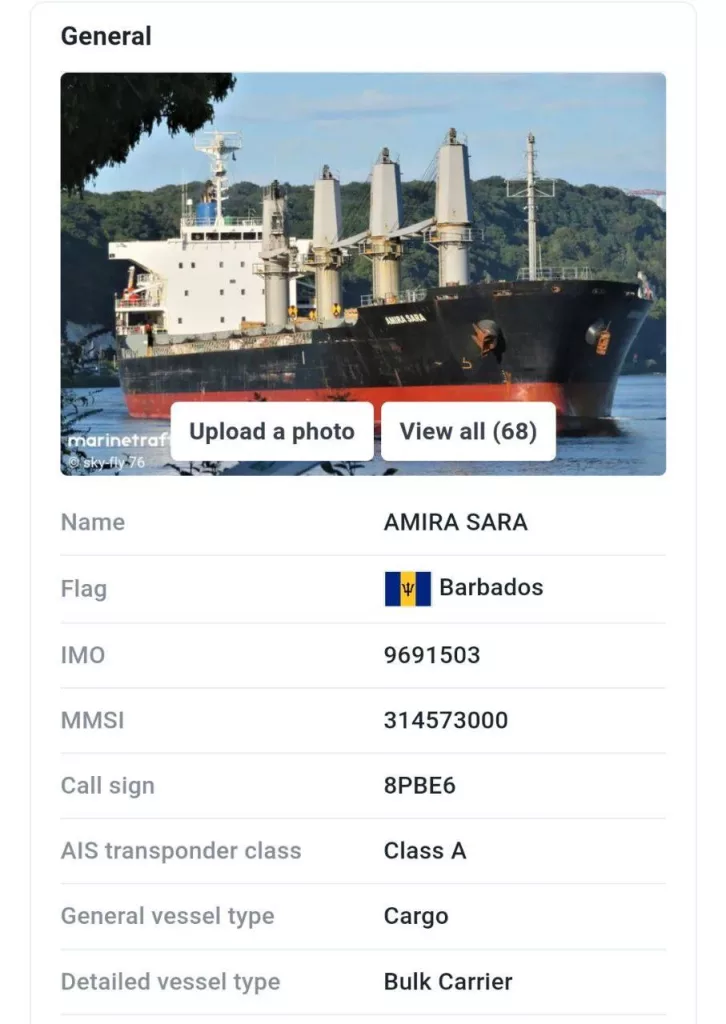Select the Barbados flag country text
Viewport: 726px width, 1024px height.
click(x=491, y=588)
